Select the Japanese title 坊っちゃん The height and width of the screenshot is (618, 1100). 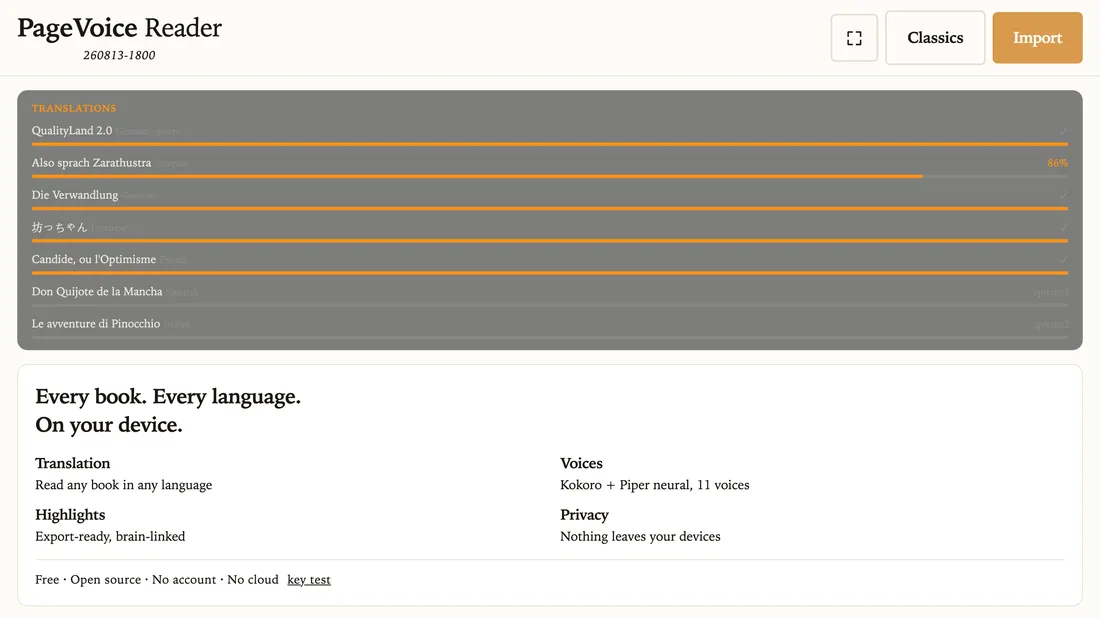coord(59,227)
